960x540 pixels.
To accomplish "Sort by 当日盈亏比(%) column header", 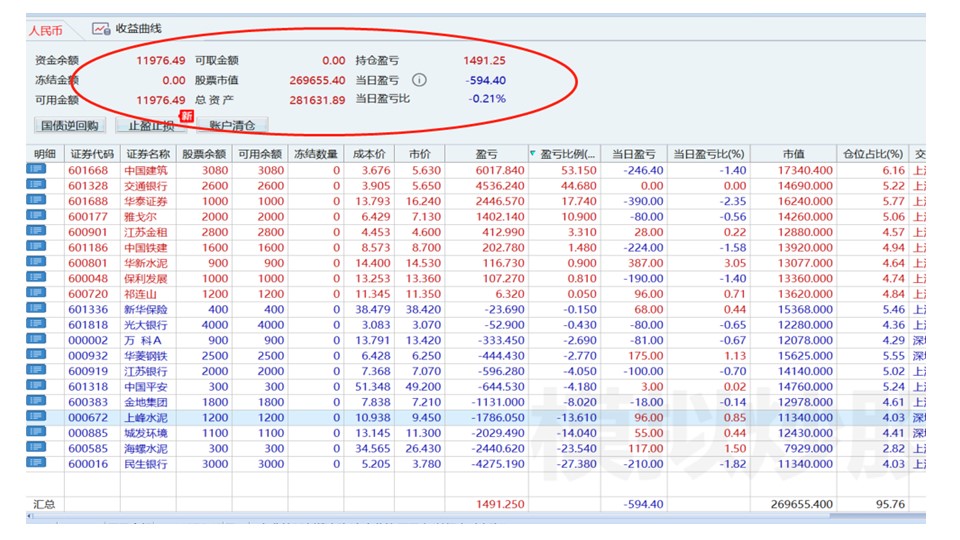I will (x=708, y=154).
